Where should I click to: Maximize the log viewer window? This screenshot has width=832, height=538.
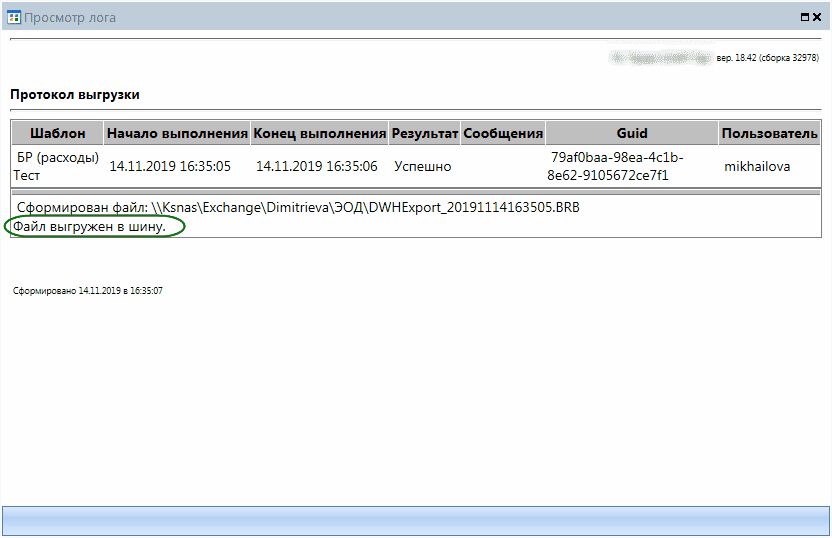804,17
